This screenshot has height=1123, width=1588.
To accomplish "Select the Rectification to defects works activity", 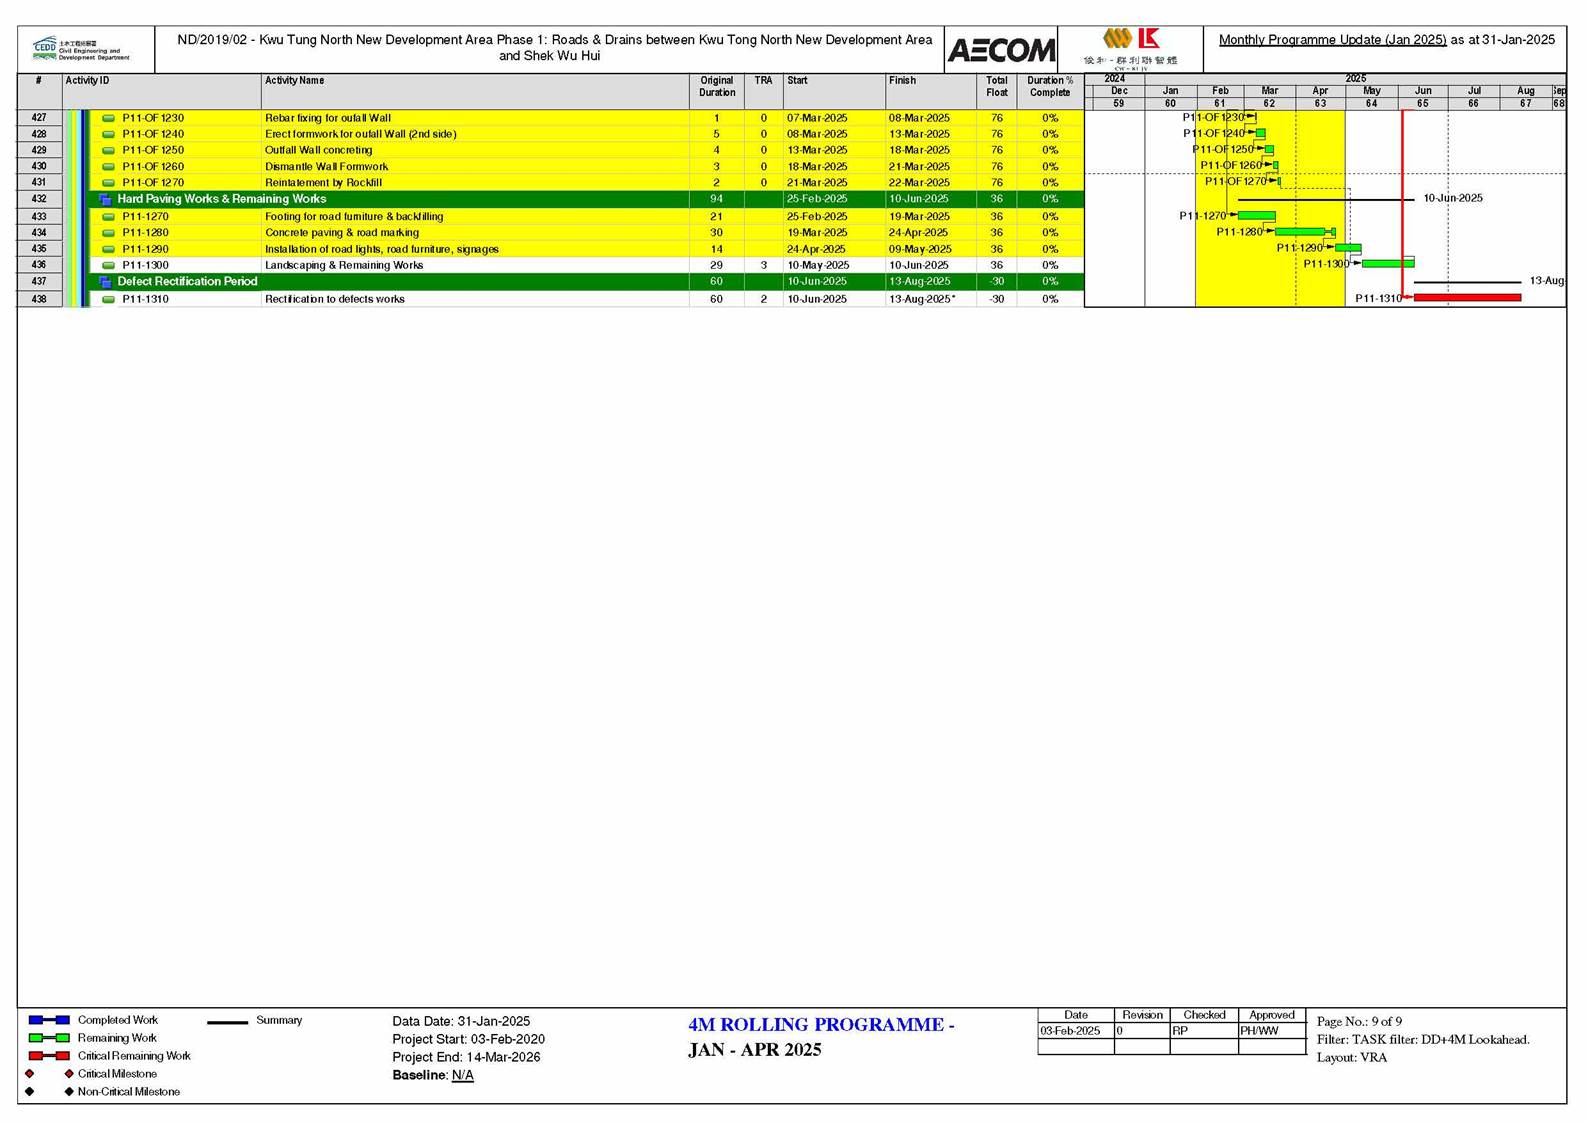I will click(x=334, y=299).
